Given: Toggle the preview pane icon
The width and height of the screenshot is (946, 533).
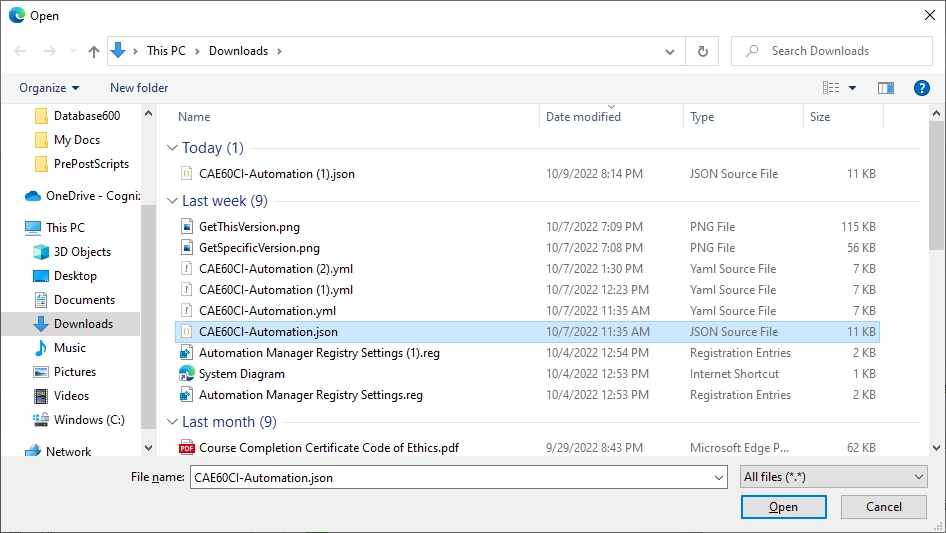Looking at the screenshot, I should [885, 88].
